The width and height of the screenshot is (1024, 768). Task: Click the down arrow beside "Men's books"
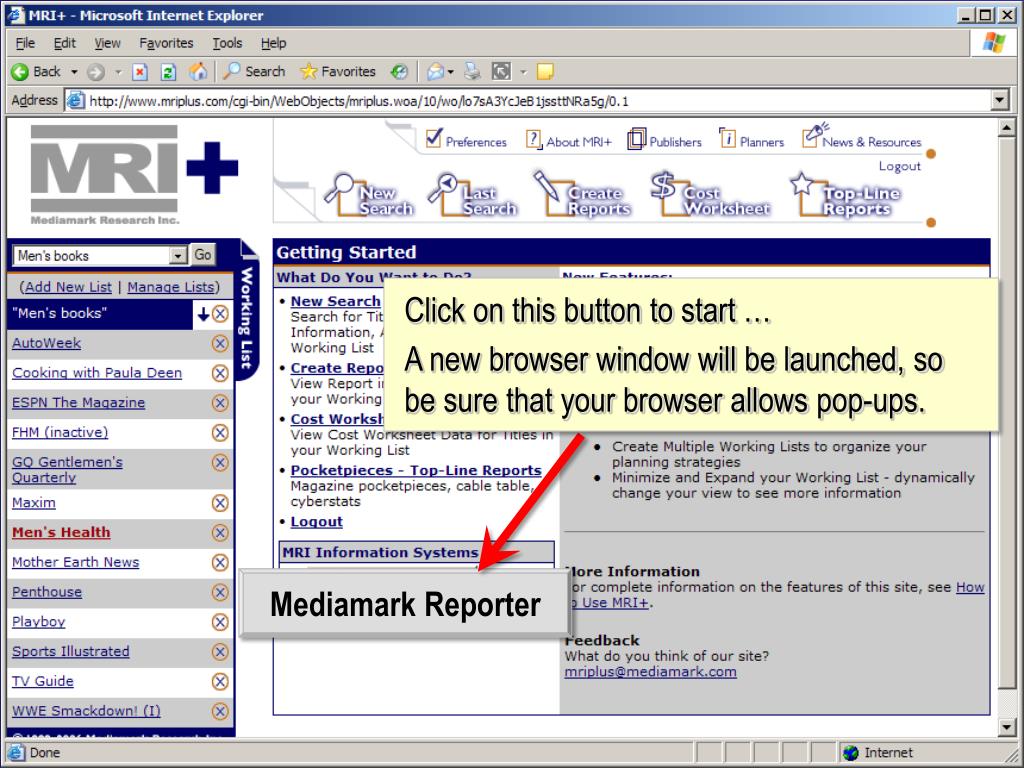pyautogui.click(x=203, y=314)
